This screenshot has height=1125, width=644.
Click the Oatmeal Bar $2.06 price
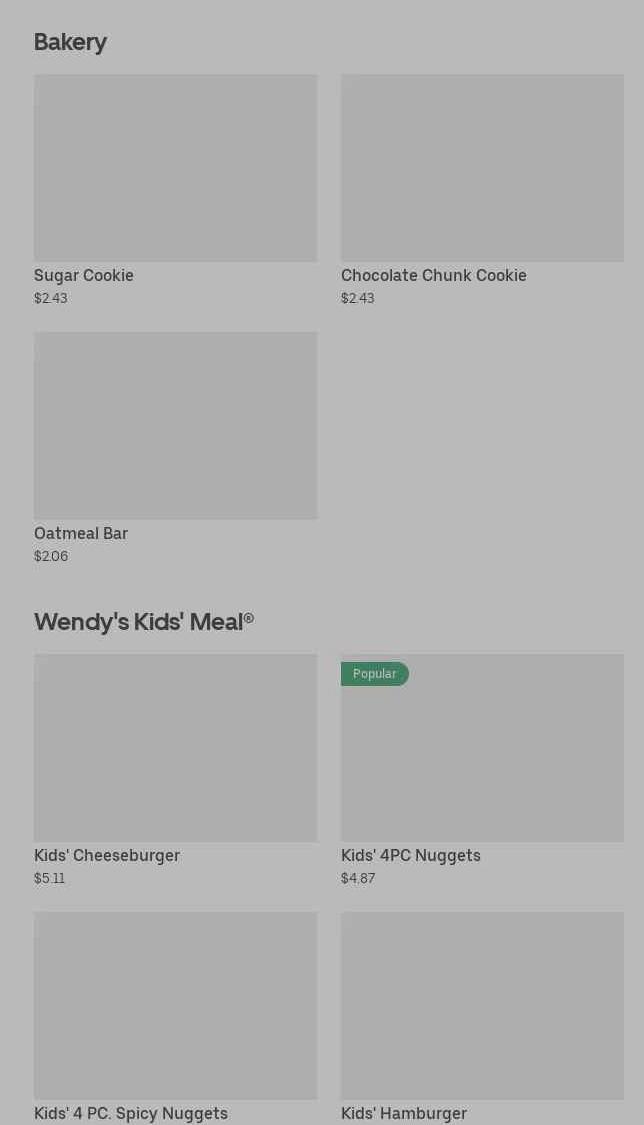click(x=51, y=556)
